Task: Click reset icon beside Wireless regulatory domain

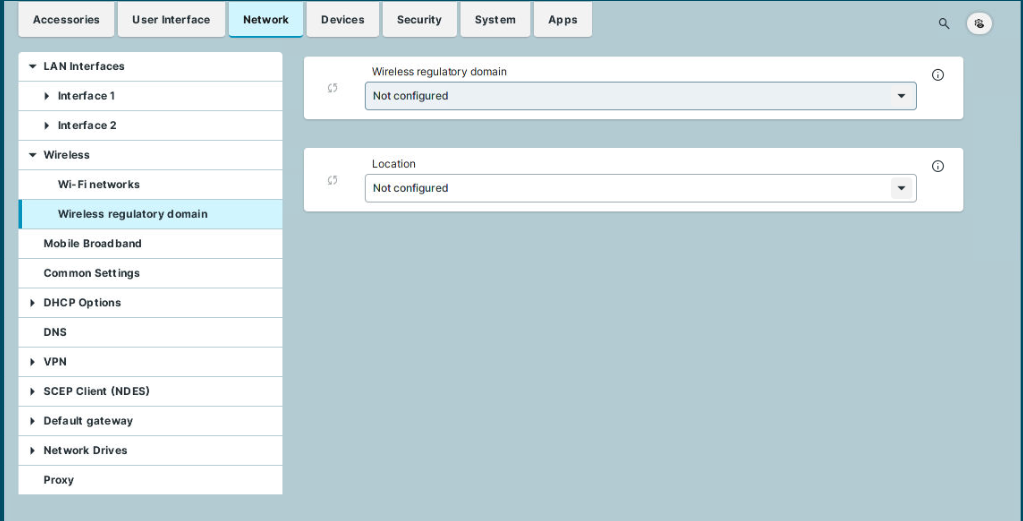Action: 333,88
